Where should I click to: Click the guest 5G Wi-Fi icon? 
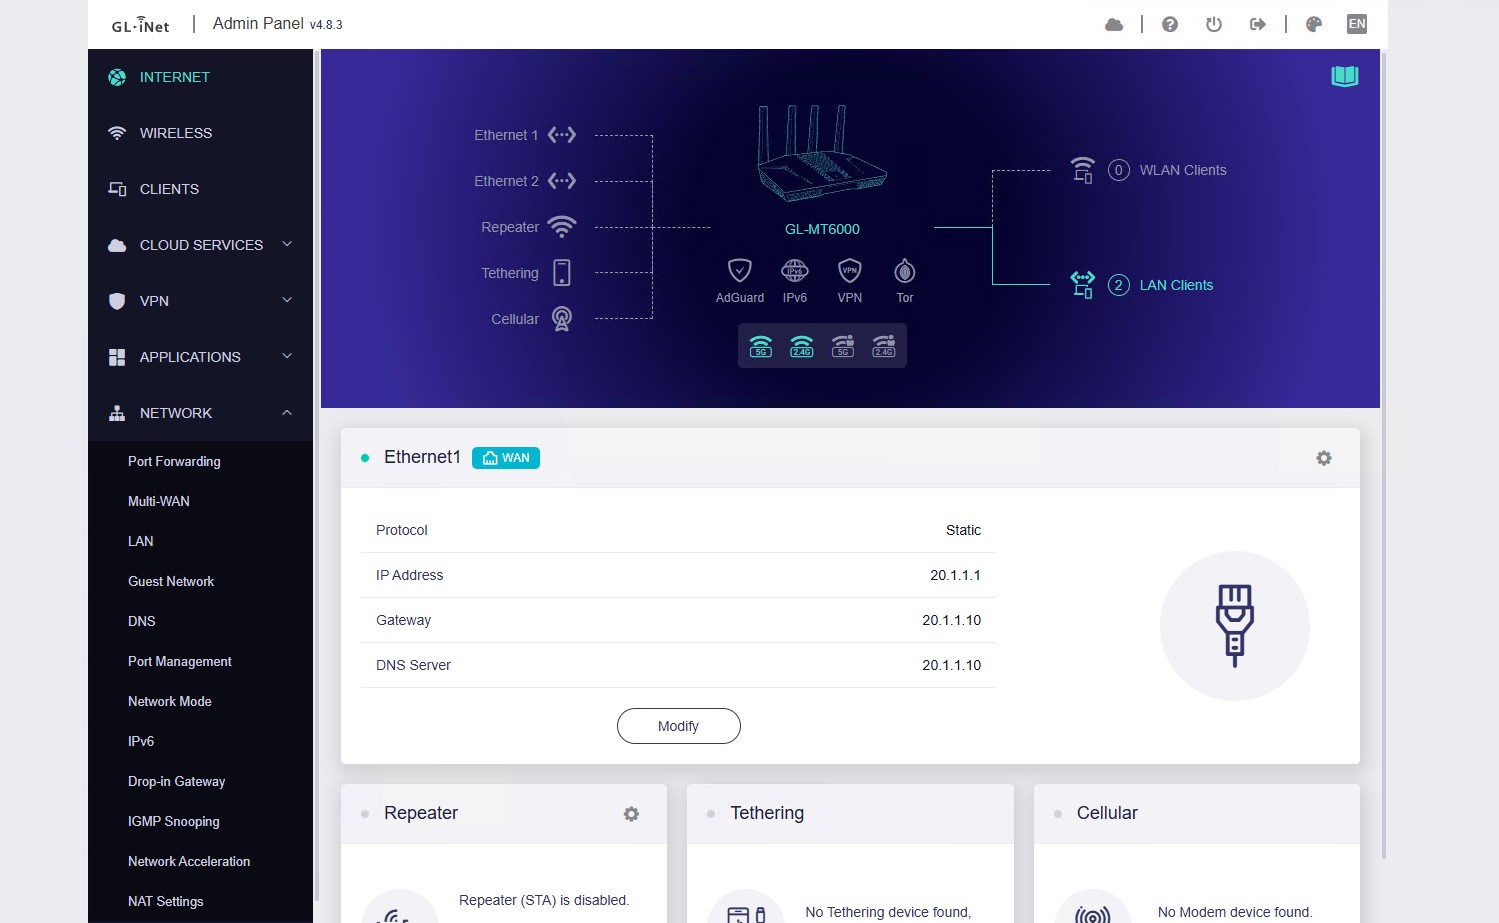(x=843, y=346)
